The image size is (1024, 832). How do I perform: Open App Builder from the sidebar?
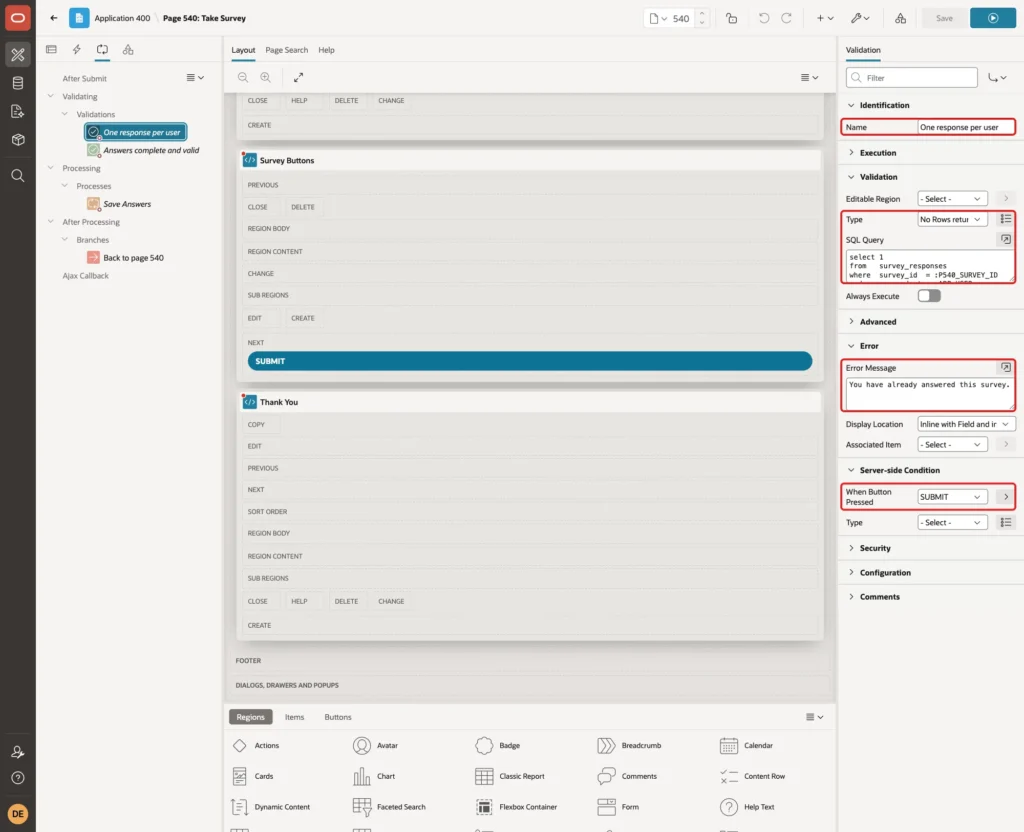point(18,54)
